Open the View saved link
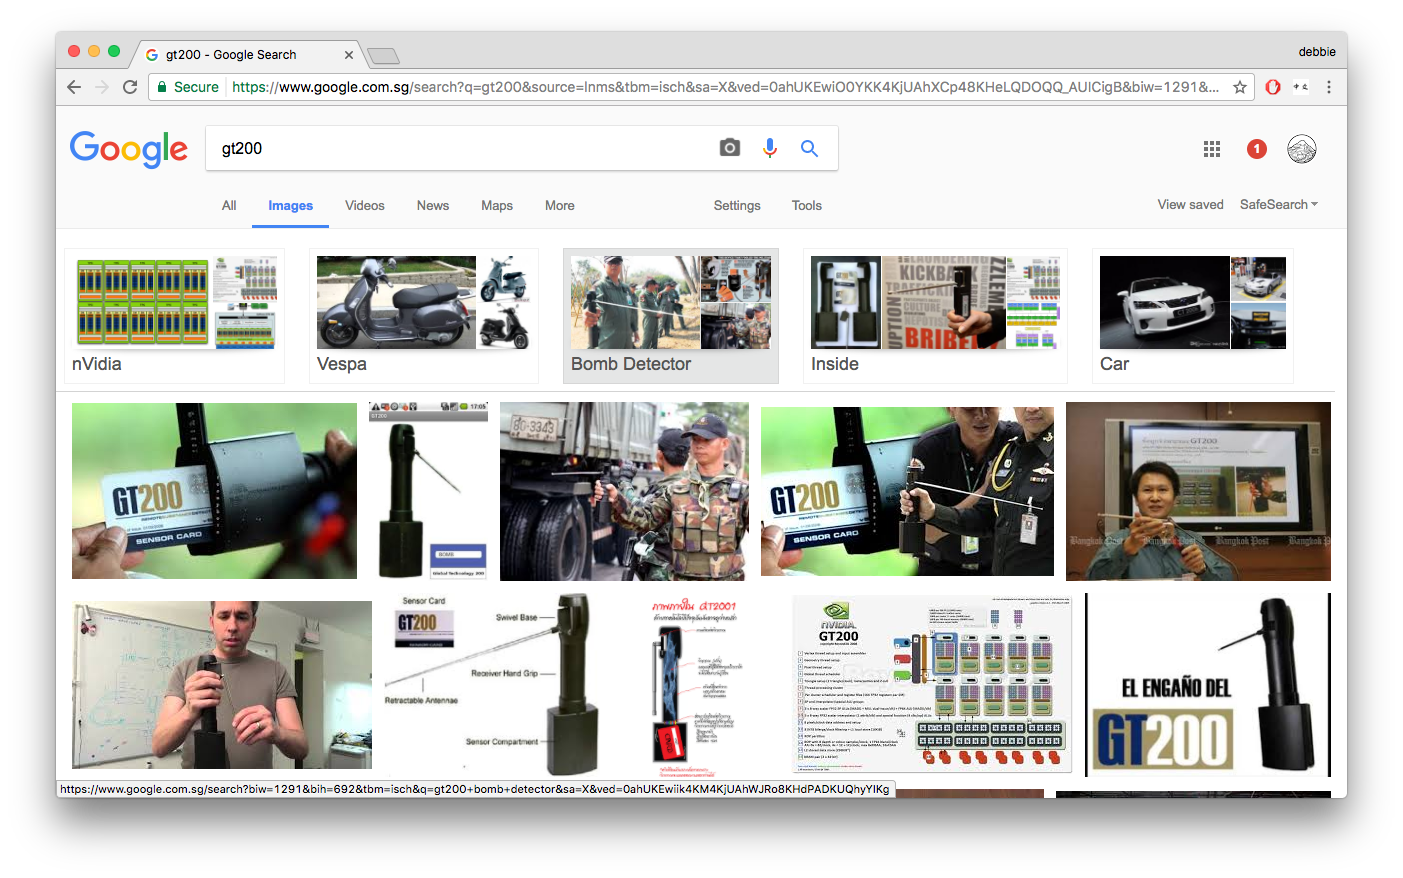 pyautogui.click(x=1190, y=204)
